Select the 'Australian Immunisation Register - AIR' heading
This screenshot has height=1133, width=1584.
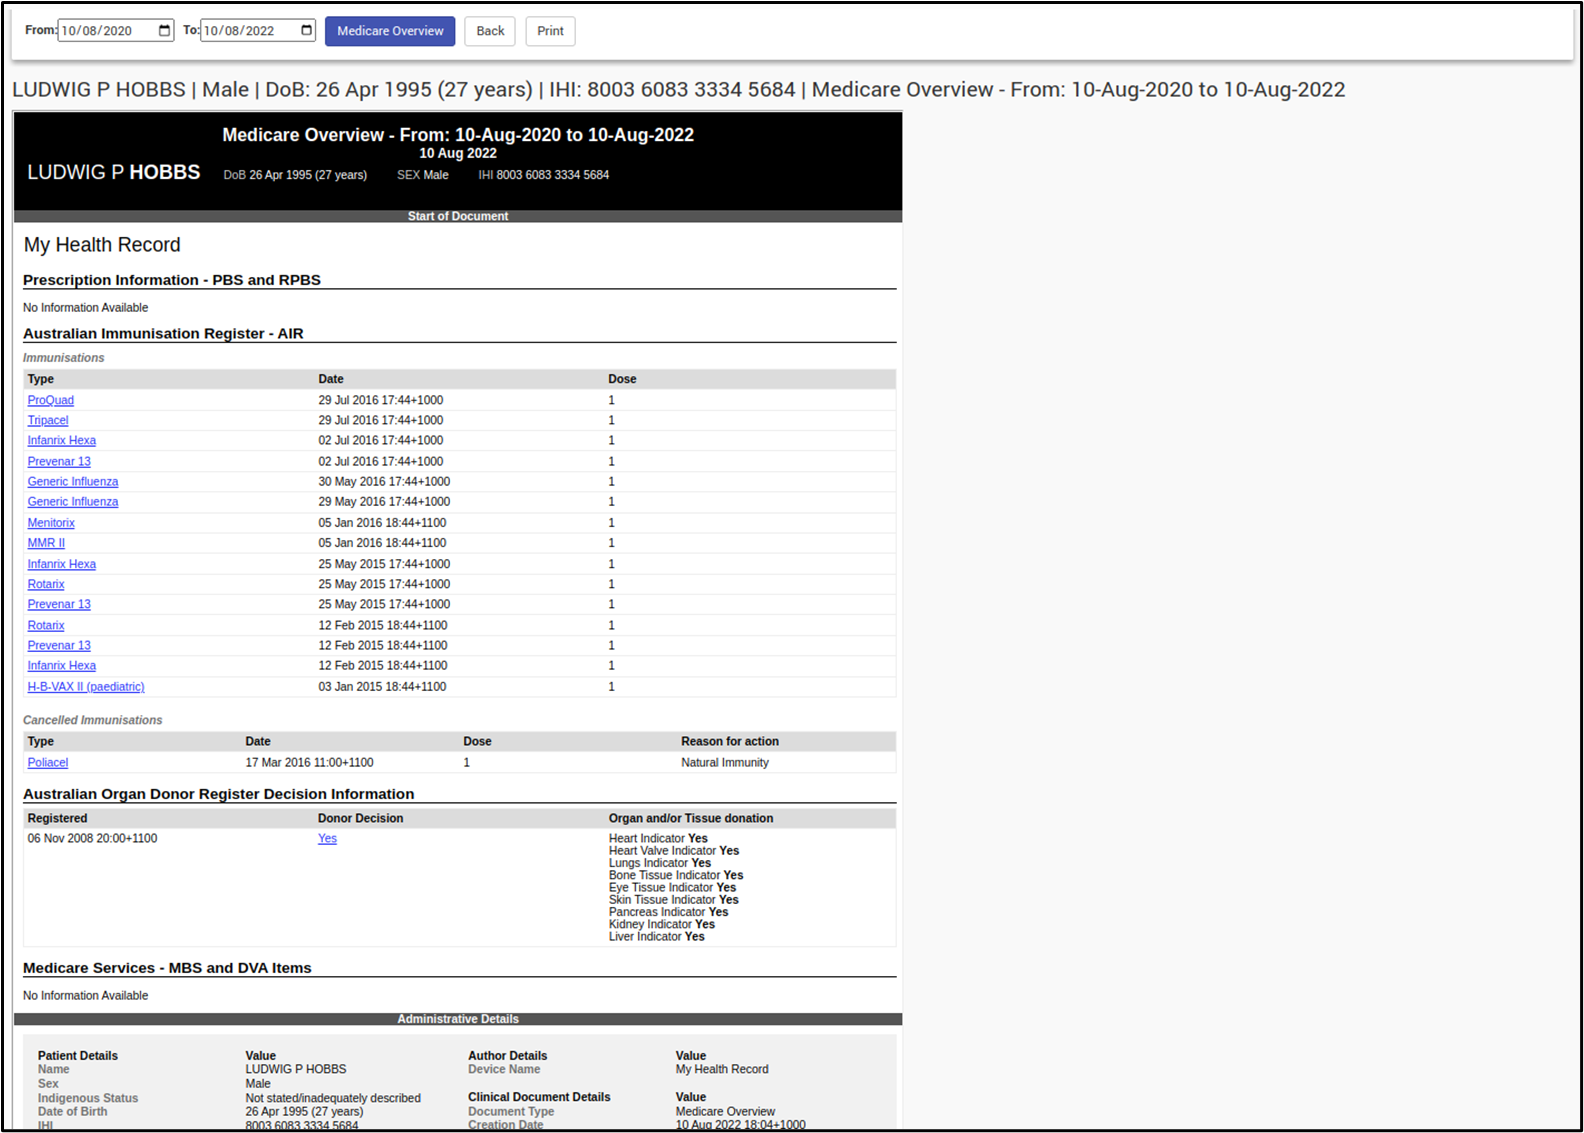pyautogui.click(x=163, y=334)
